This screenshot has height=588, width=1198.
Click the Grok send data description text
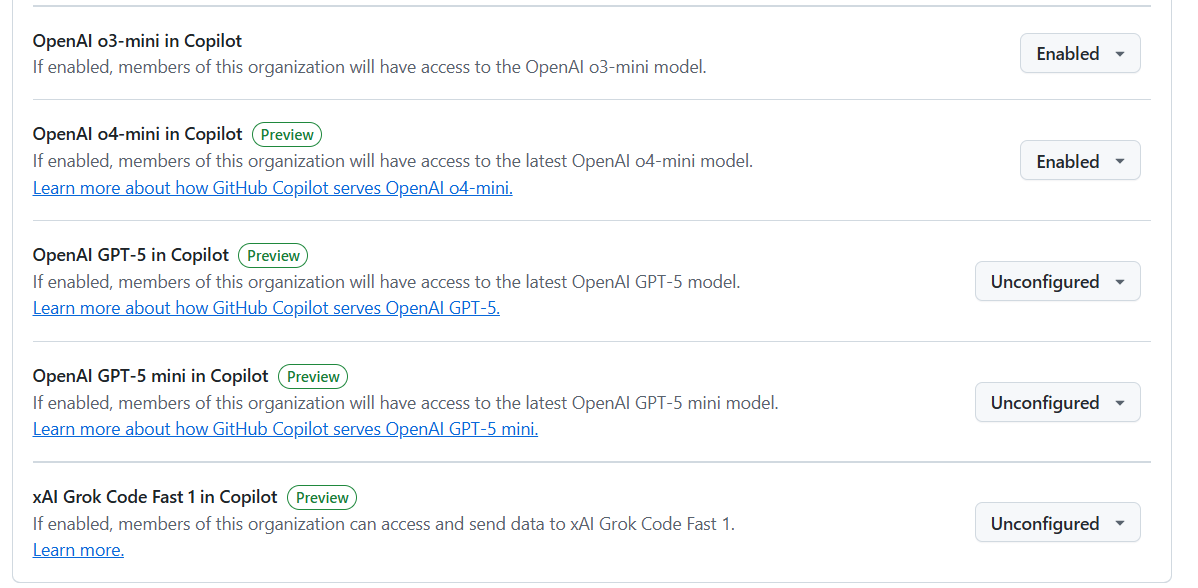tap(384, 524)
